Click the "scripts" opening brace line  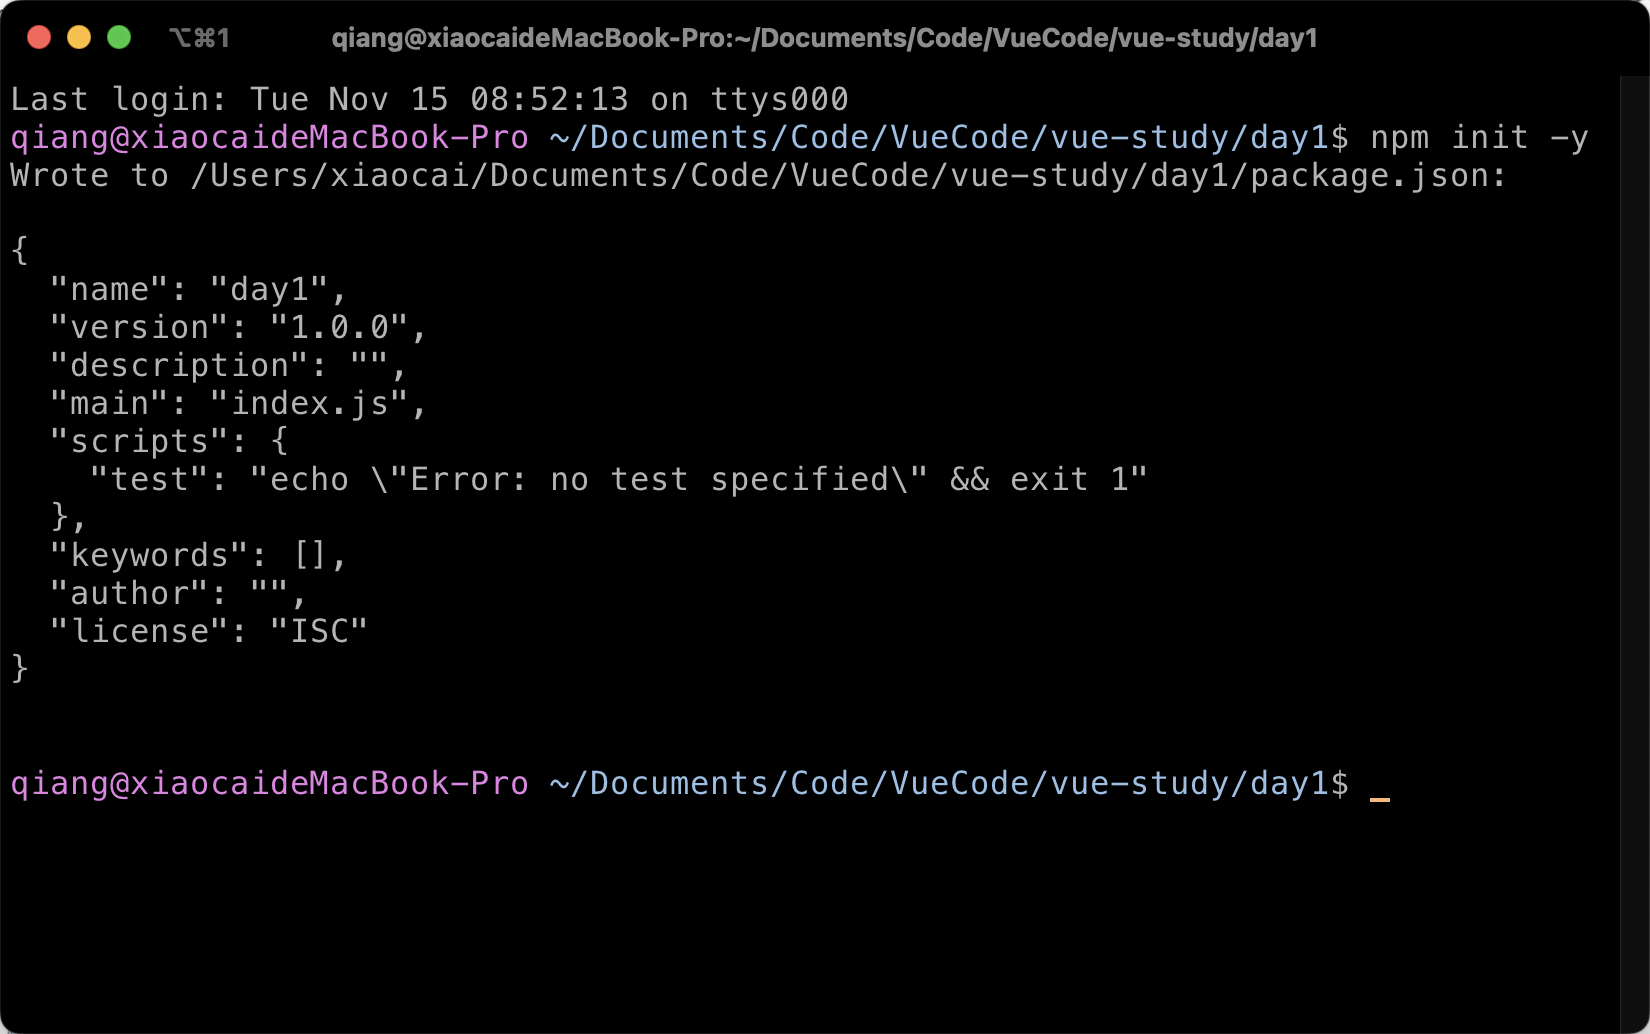coord(168,441)
